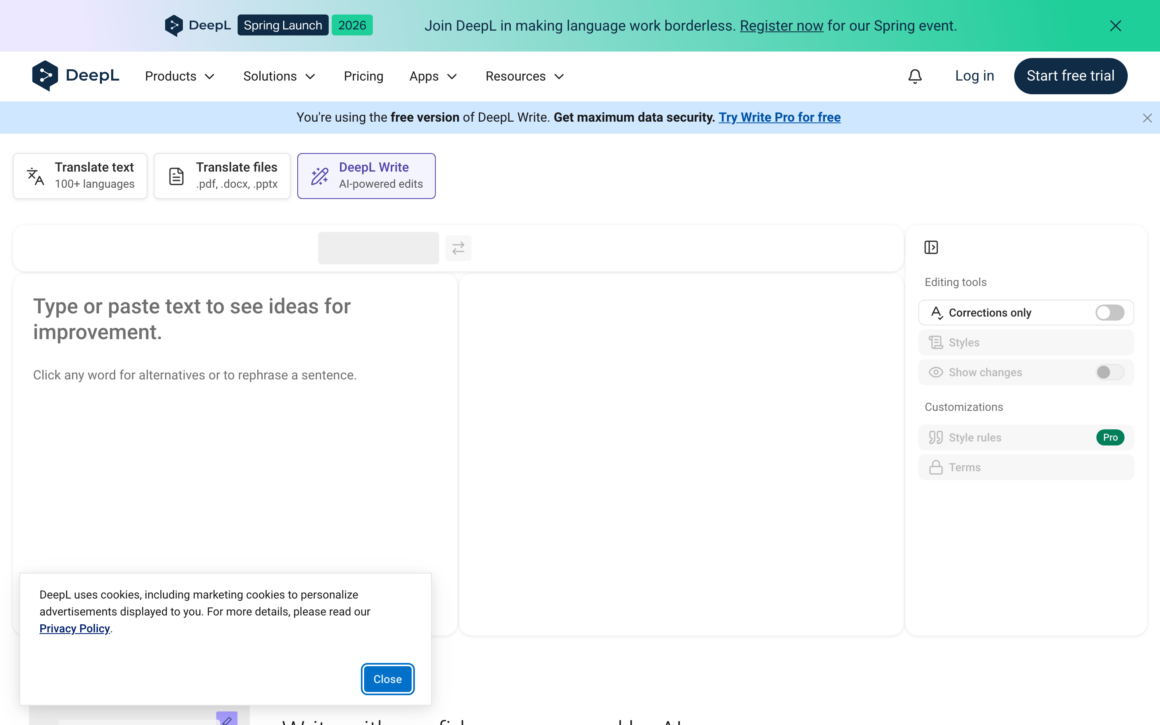Open the Privacy Policy link
The height and width of the screenshot is (725, 1160).
click(x=75, y=629)
